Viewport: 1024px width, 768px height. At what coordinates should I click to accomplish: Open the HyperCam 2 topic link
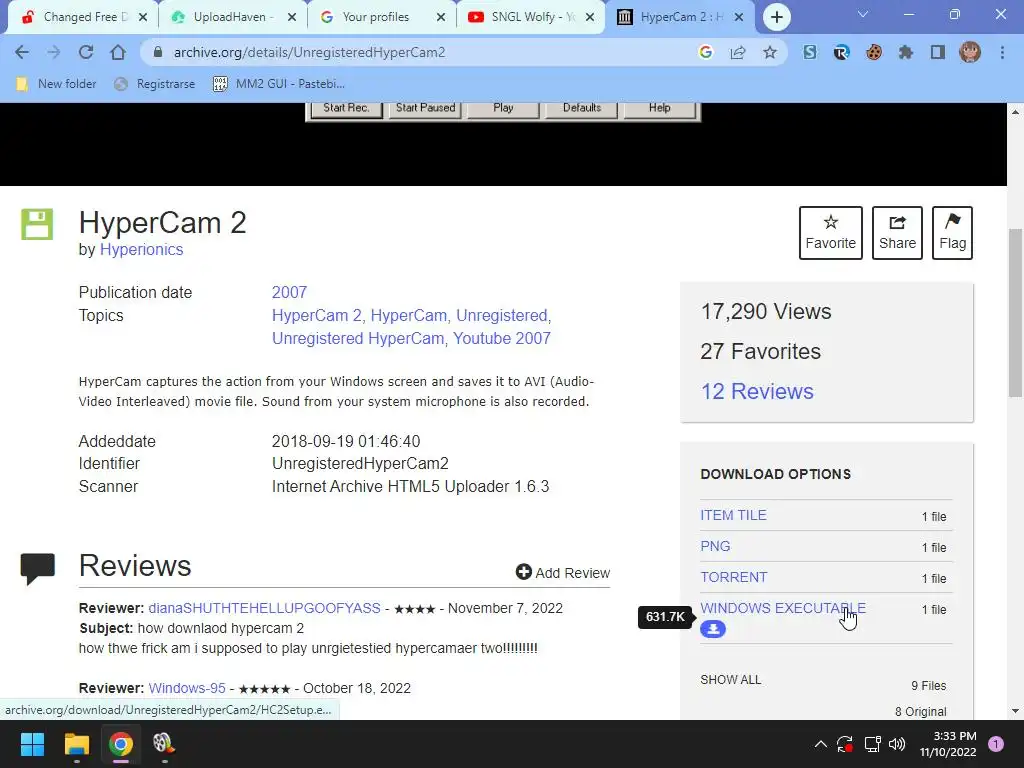(x=317, y=315)
